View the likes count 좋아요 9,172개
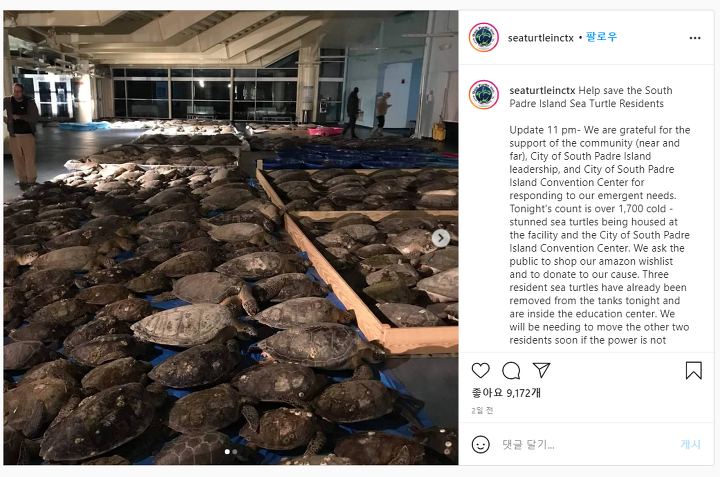Screen dimensions: 720x477 pos(506,393)
